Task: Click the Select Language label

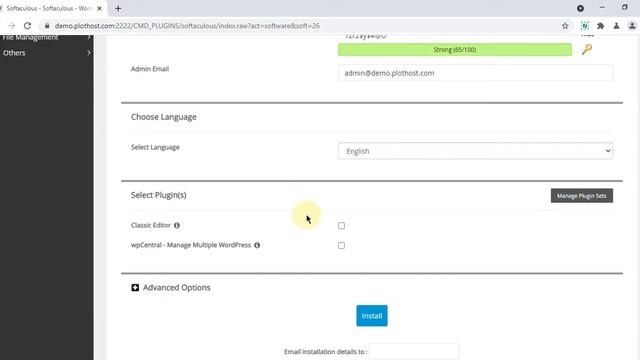Action: pyautogui.click(x=155, y=147)
